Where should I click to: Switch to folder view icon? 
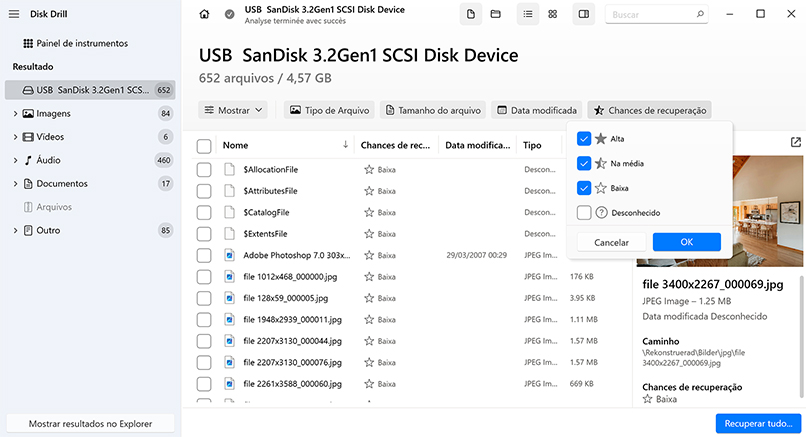[x=496, y=14]
